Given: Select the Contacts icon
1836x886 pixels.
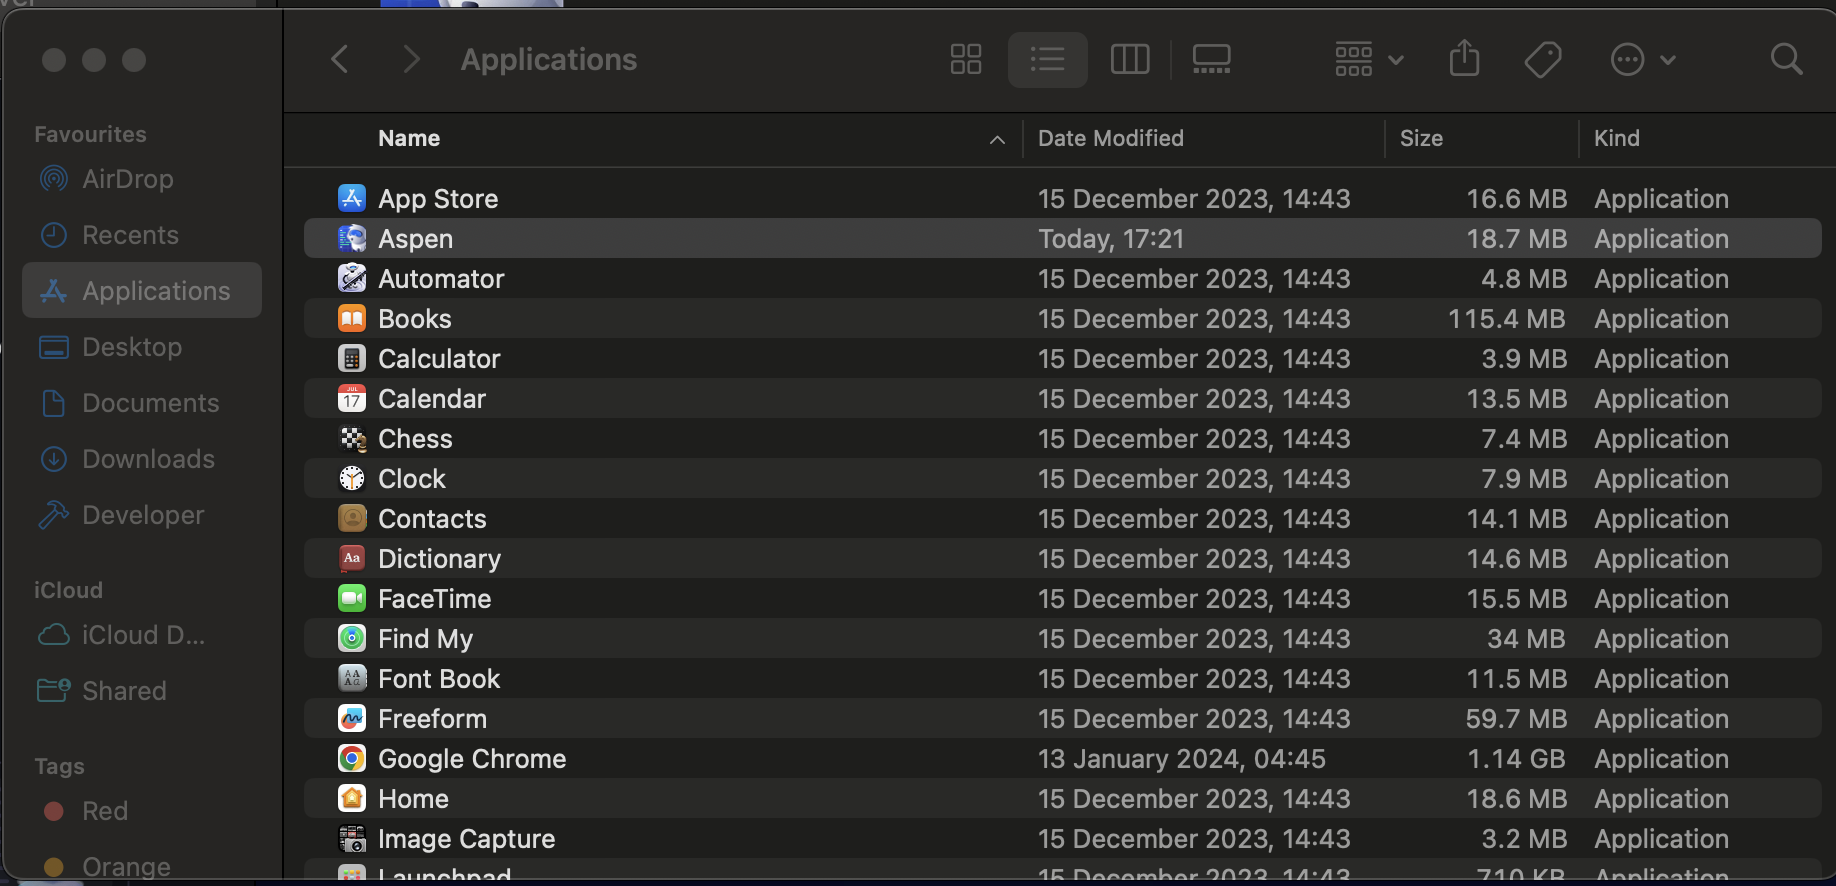Looking at the screenshot, I should click(352, 518).
